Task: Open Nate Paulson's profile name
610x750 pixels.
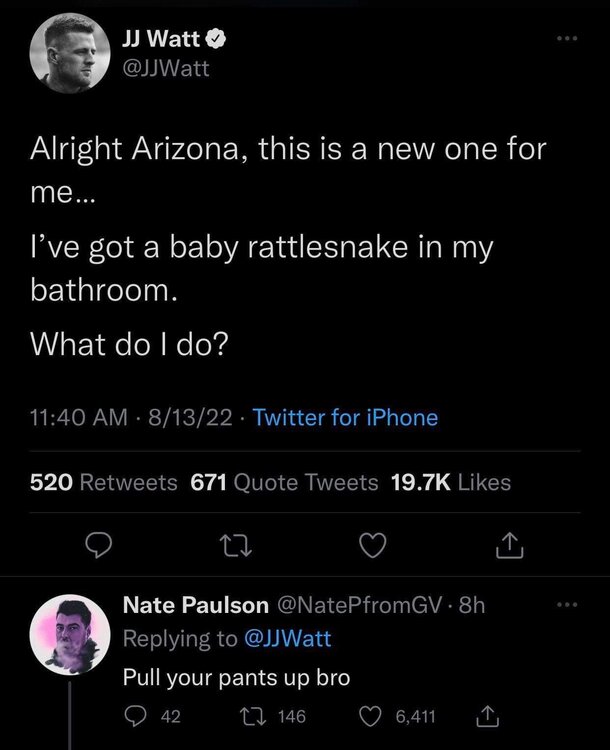Action: [194, 605]
